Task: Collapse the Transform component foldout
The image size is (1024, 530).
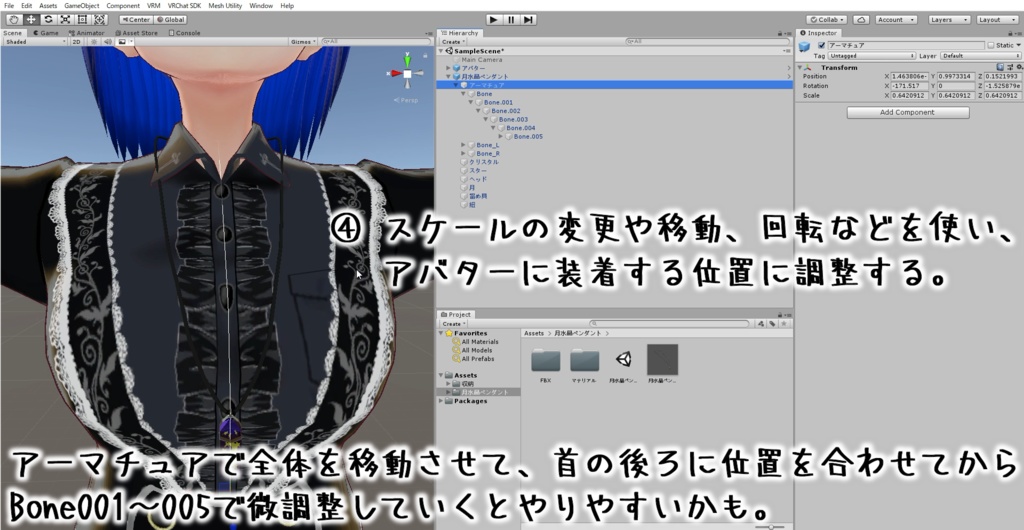Action: coord(800,67)
